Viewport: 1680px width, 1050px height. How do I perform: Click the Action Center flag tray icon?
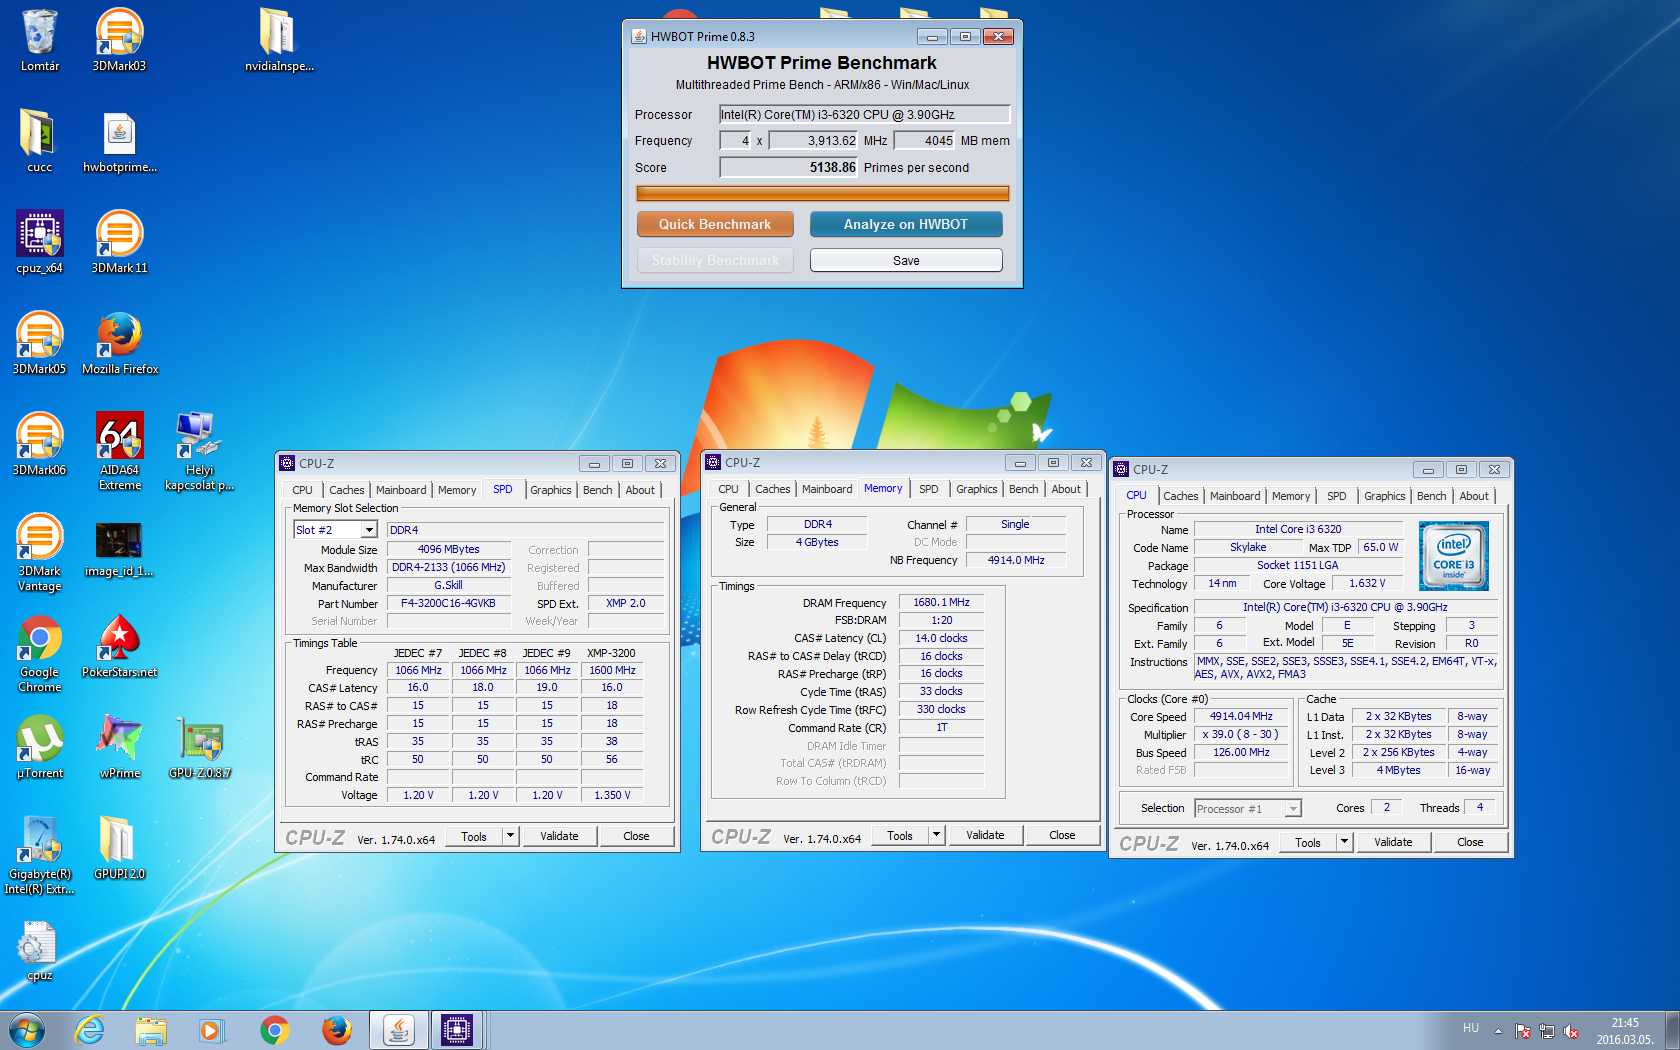click(1523, 1031)
